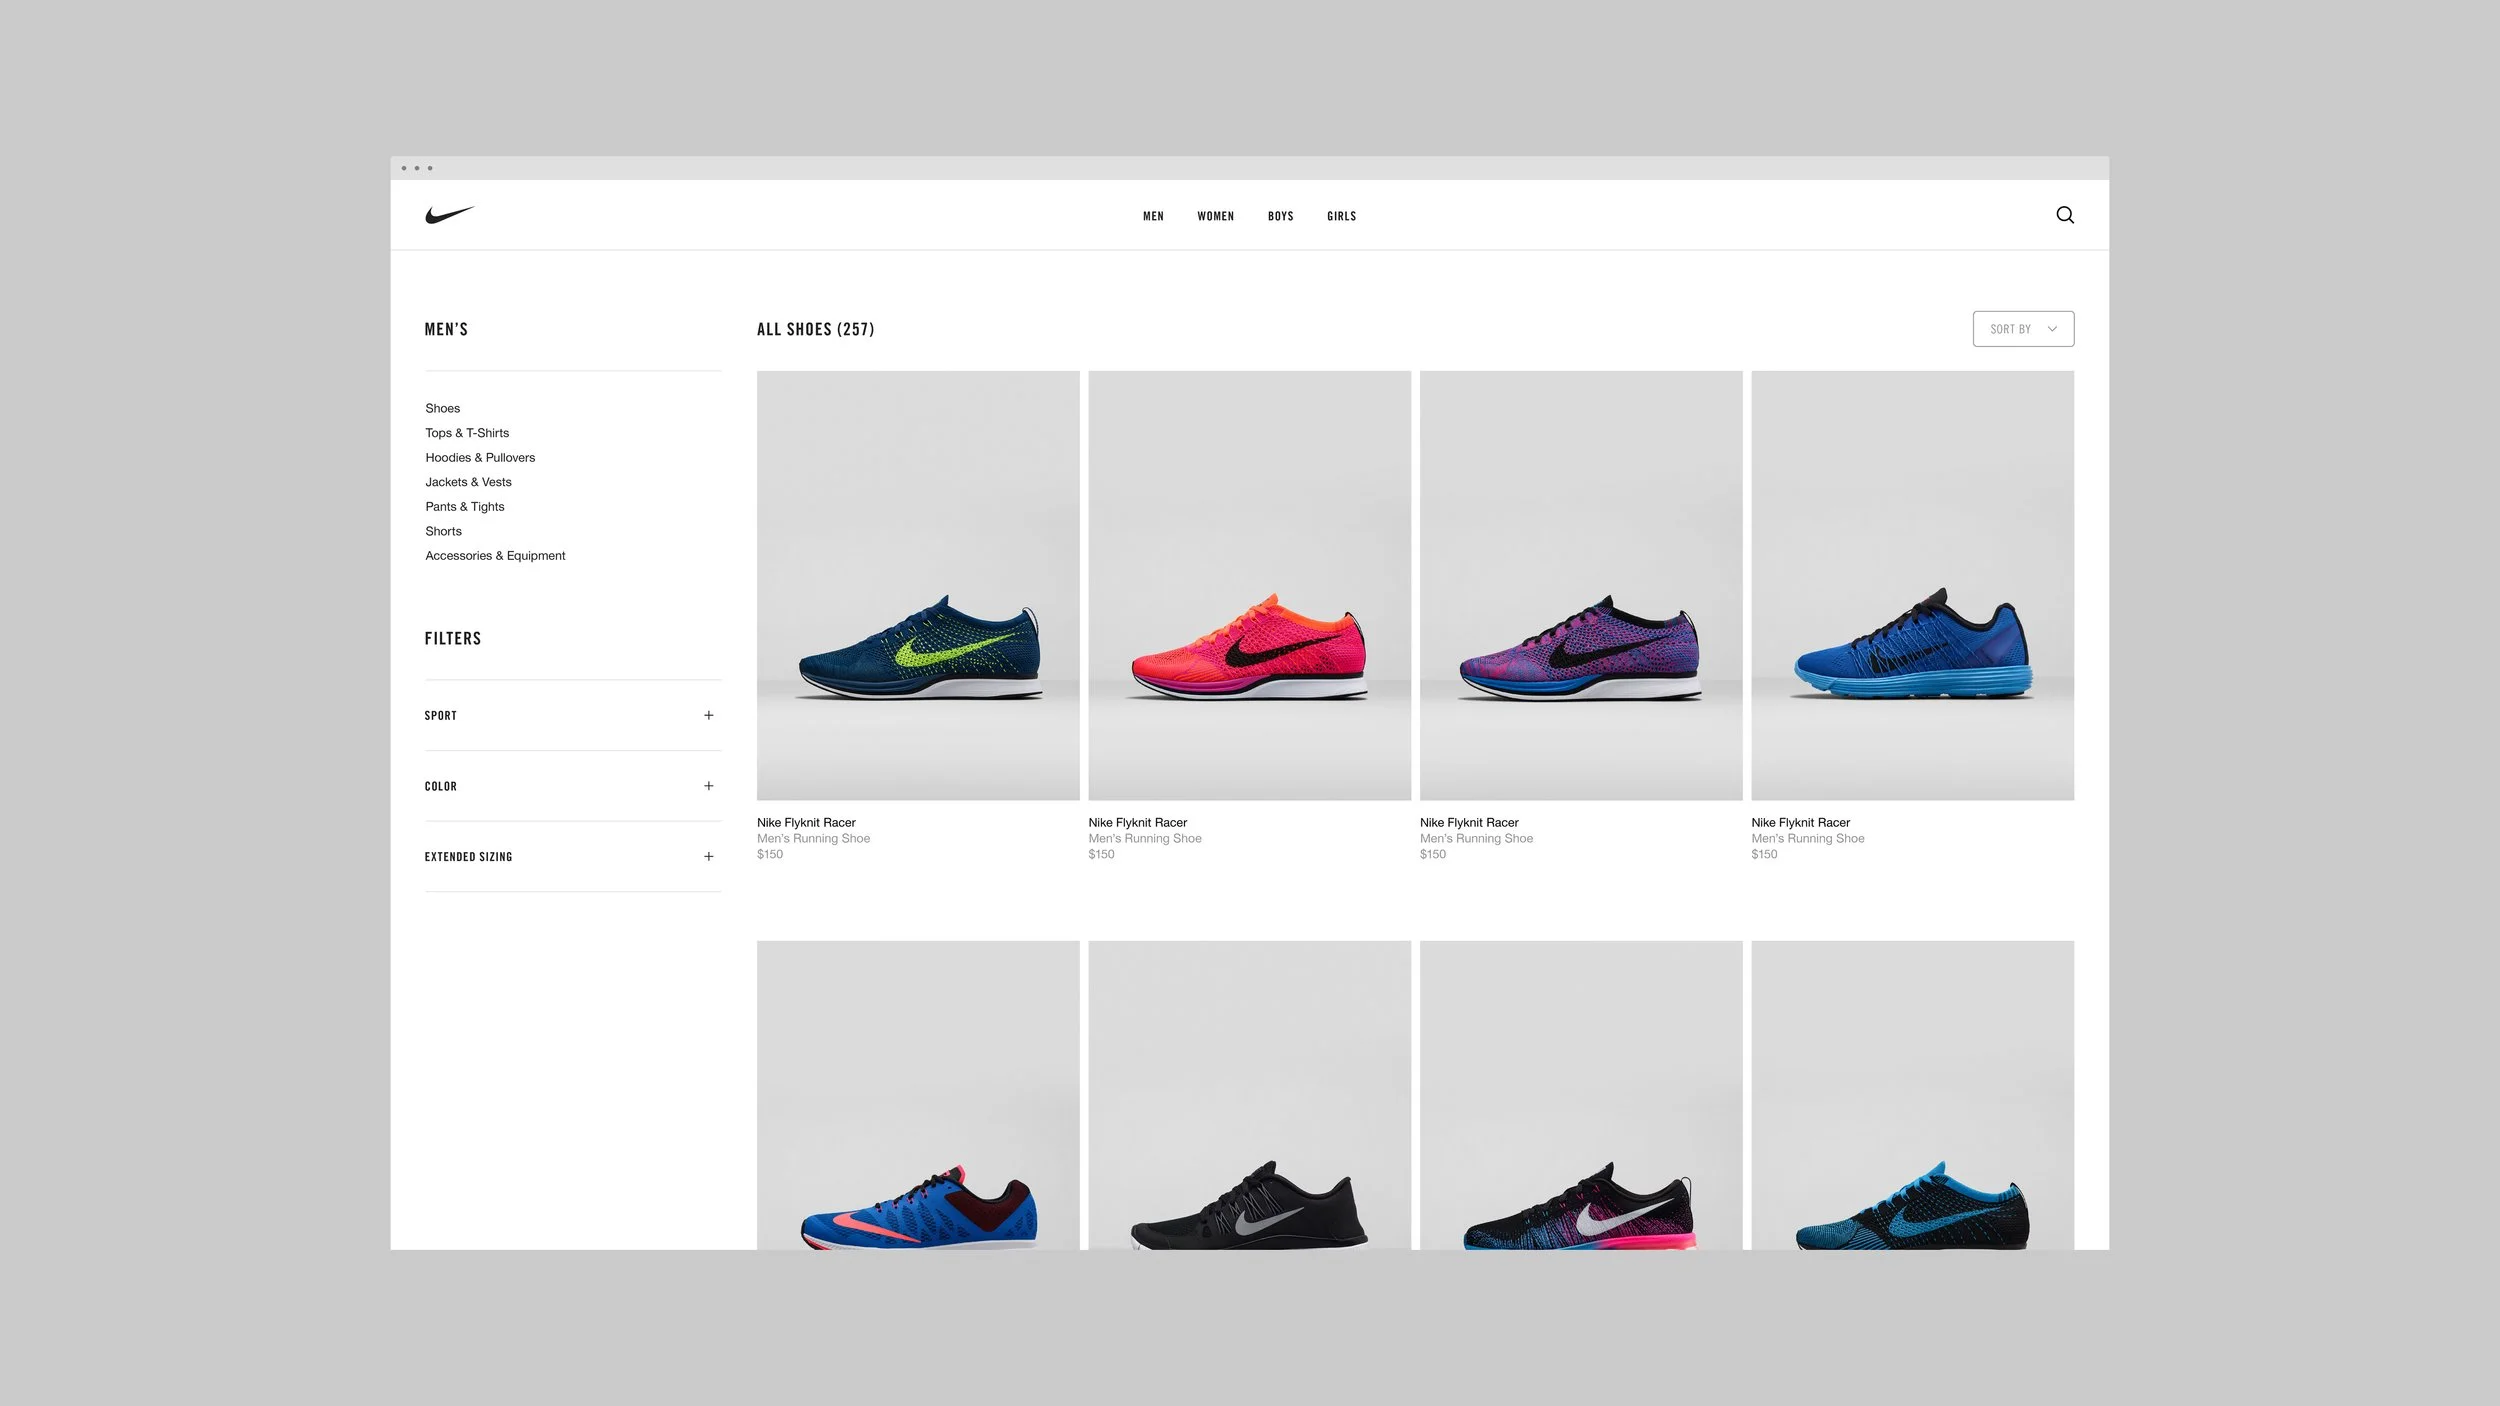Viewport: 2500px width, 1406px height.
Task: Open the Tops & T-Shirts category
Action: [x=467, y=433]
